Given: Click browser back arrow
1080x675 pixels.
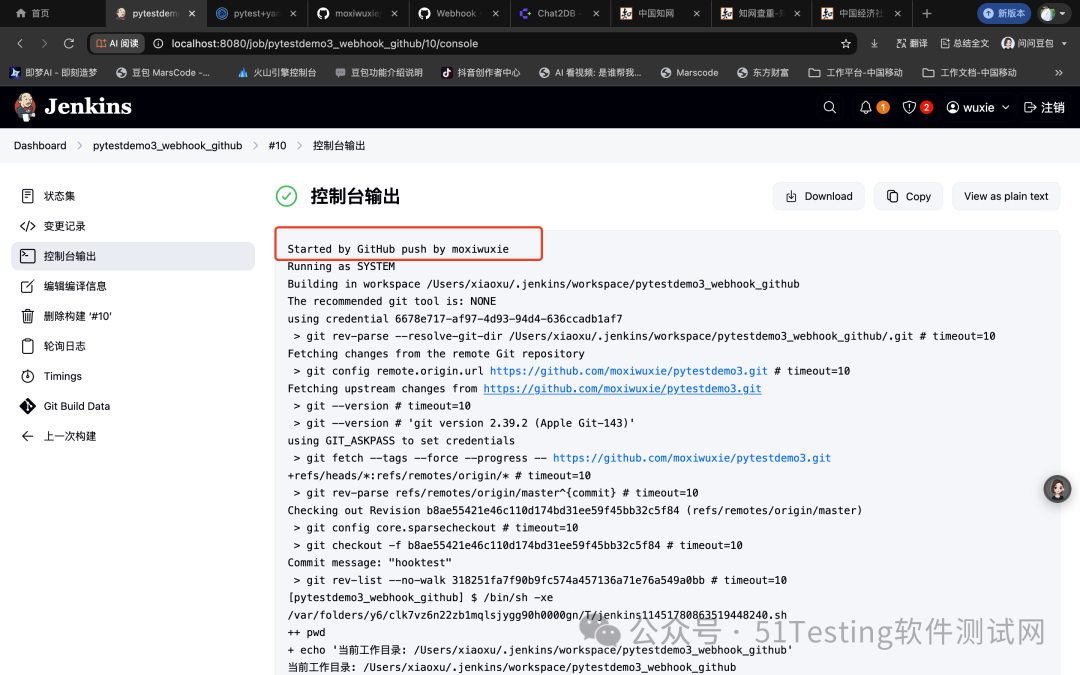Looking at the screenshot, I should click(20, 43).
